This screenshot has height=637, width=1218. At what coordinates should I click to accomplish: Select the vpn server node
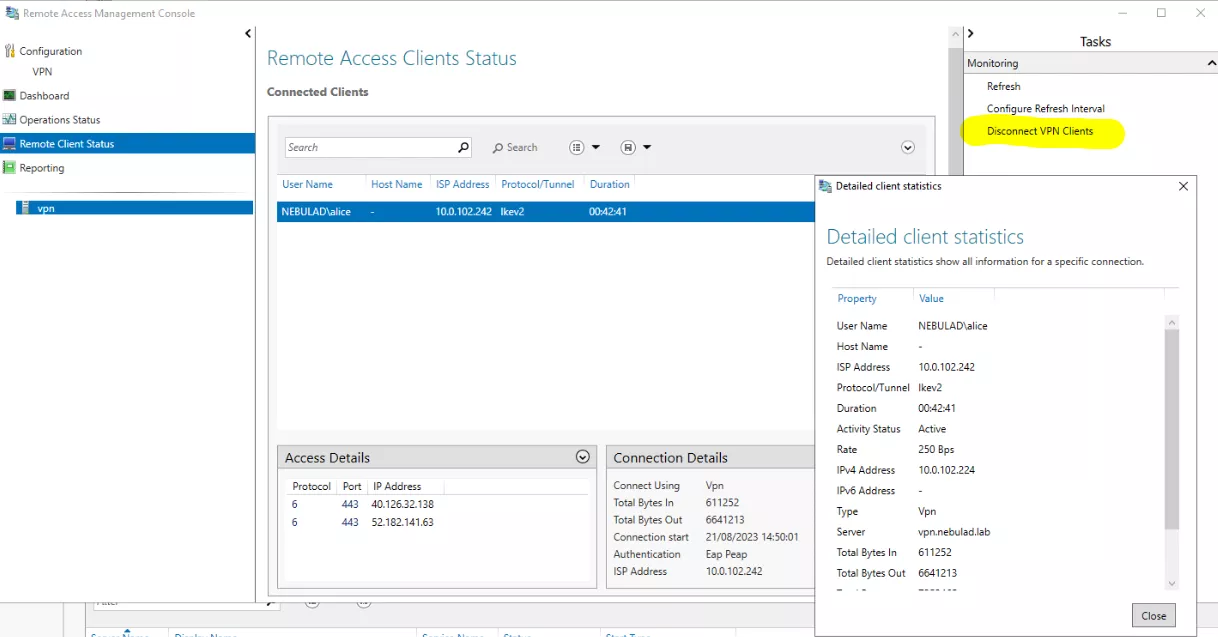click(133, 208)
